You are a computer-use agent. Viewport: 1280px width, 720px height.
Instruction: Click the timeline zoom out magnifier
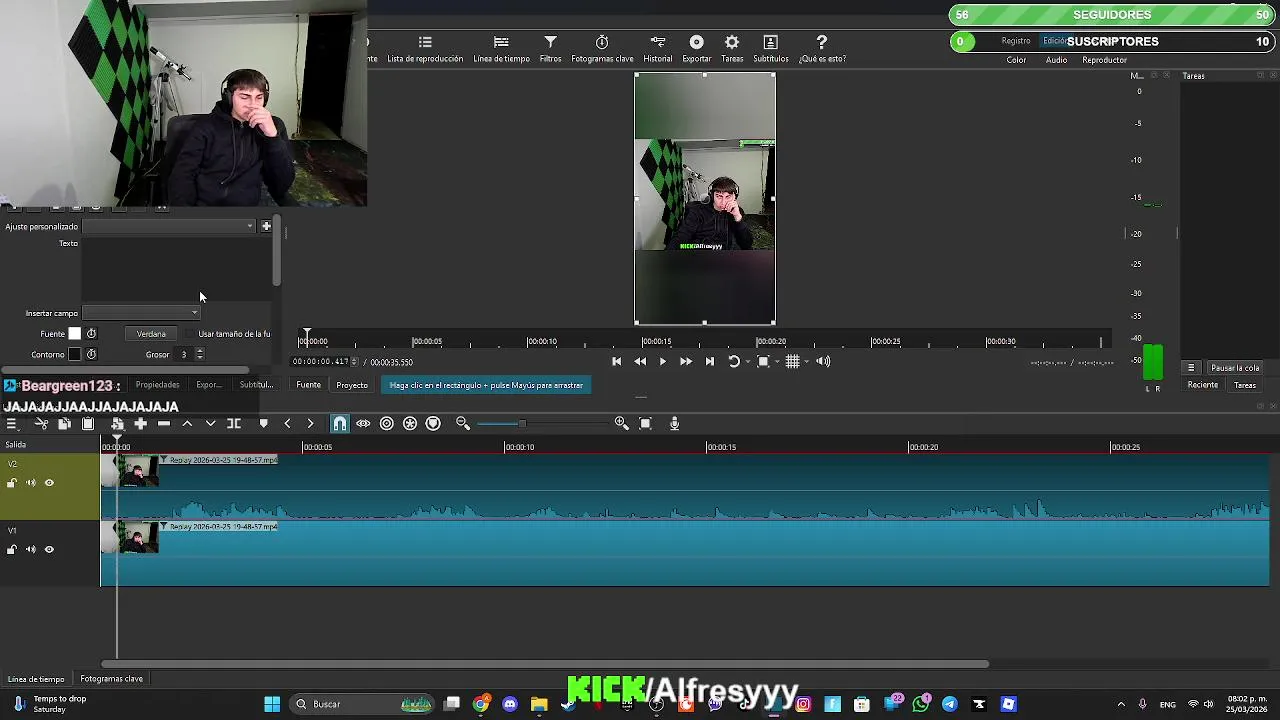463,424
